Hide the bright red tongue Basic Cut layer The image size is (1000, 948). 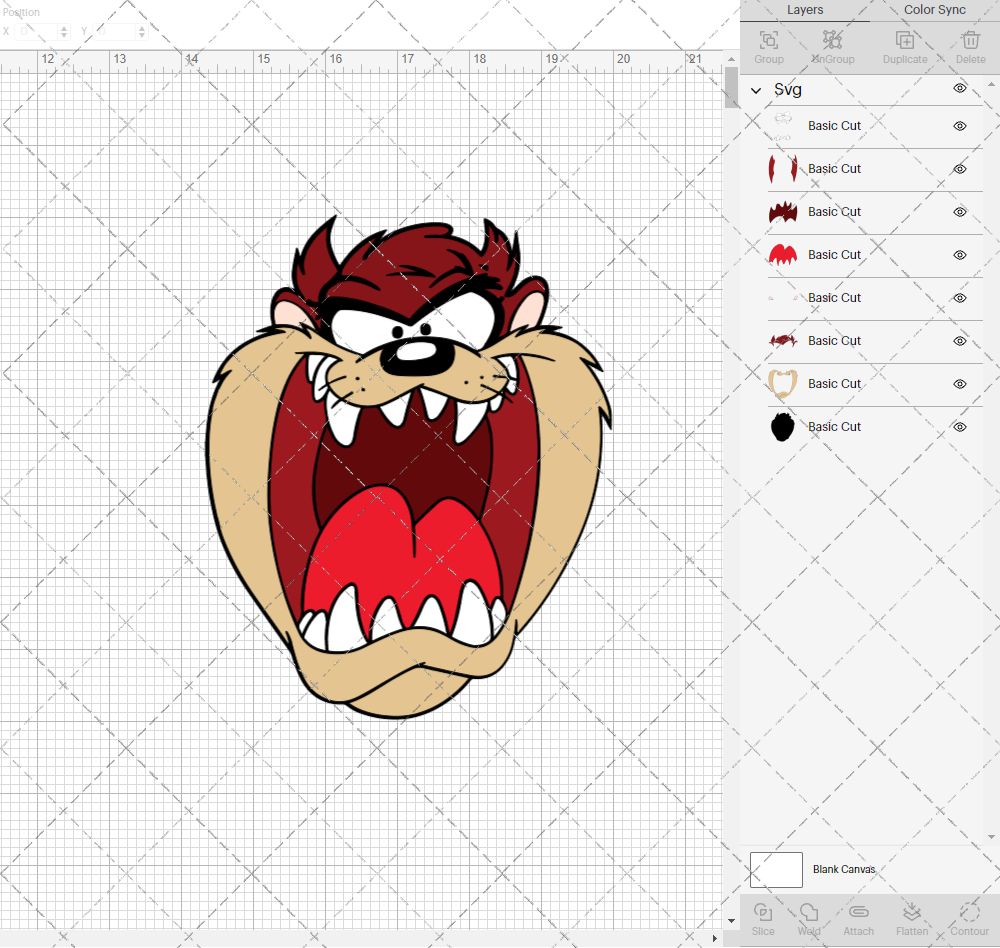[960, 255]
